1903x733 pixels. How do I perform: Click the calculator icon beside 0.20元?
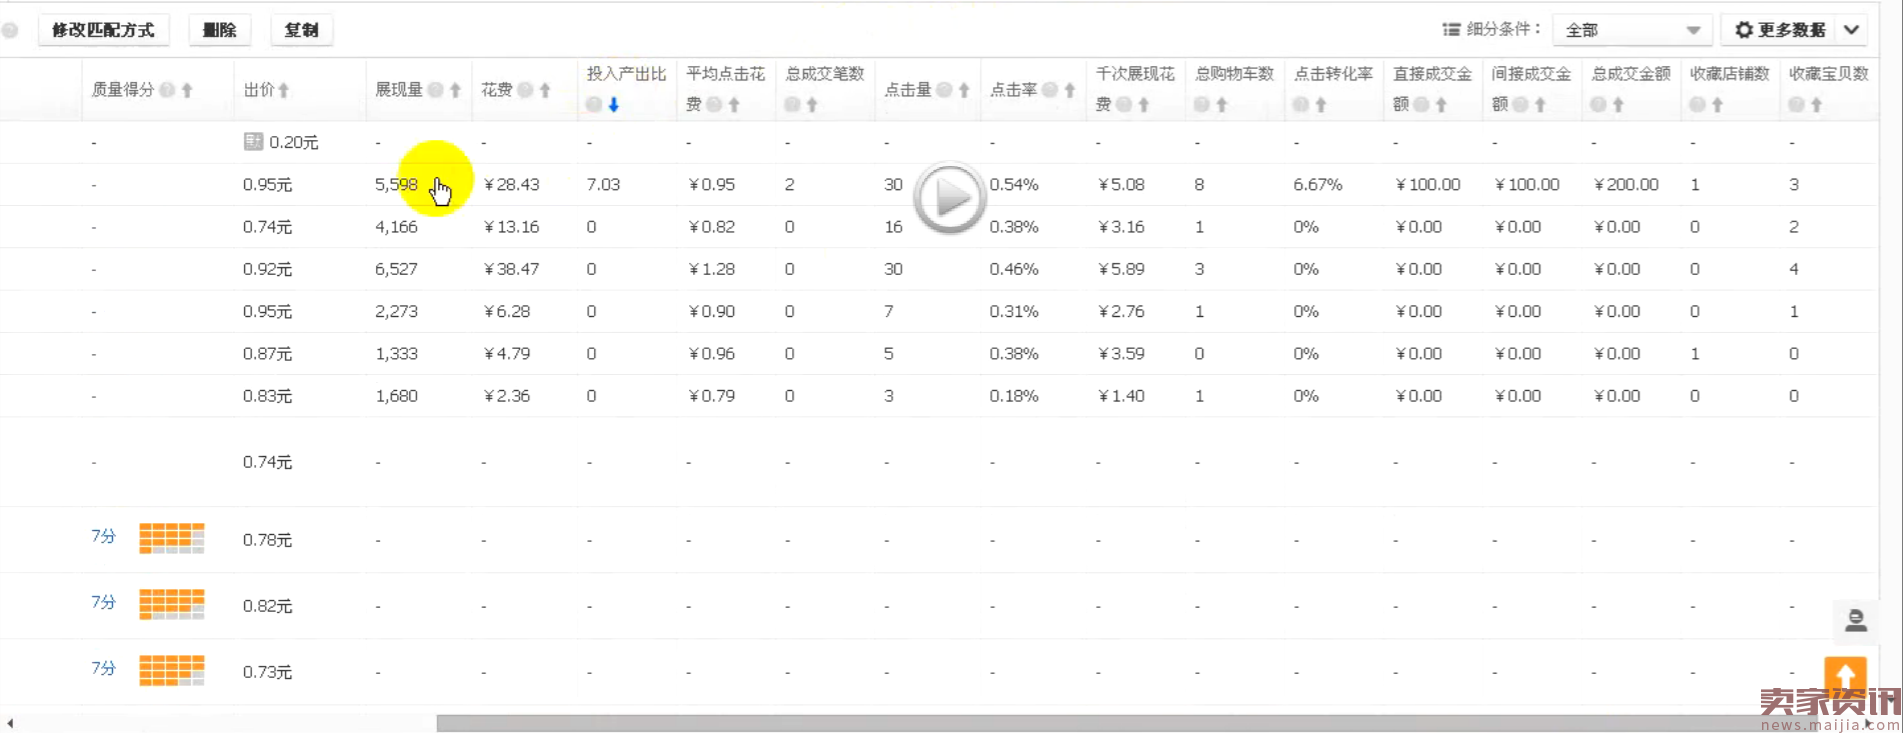[253, 142]
